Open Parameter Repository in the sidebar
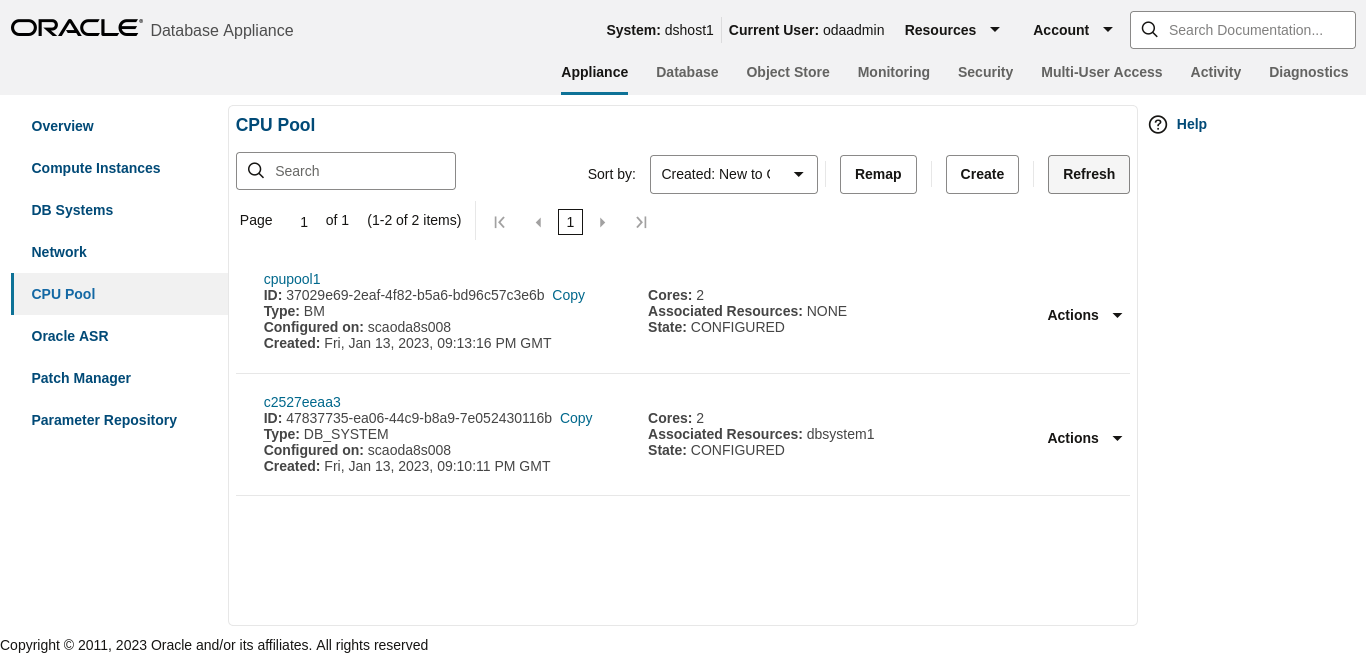 pos(104,420)
